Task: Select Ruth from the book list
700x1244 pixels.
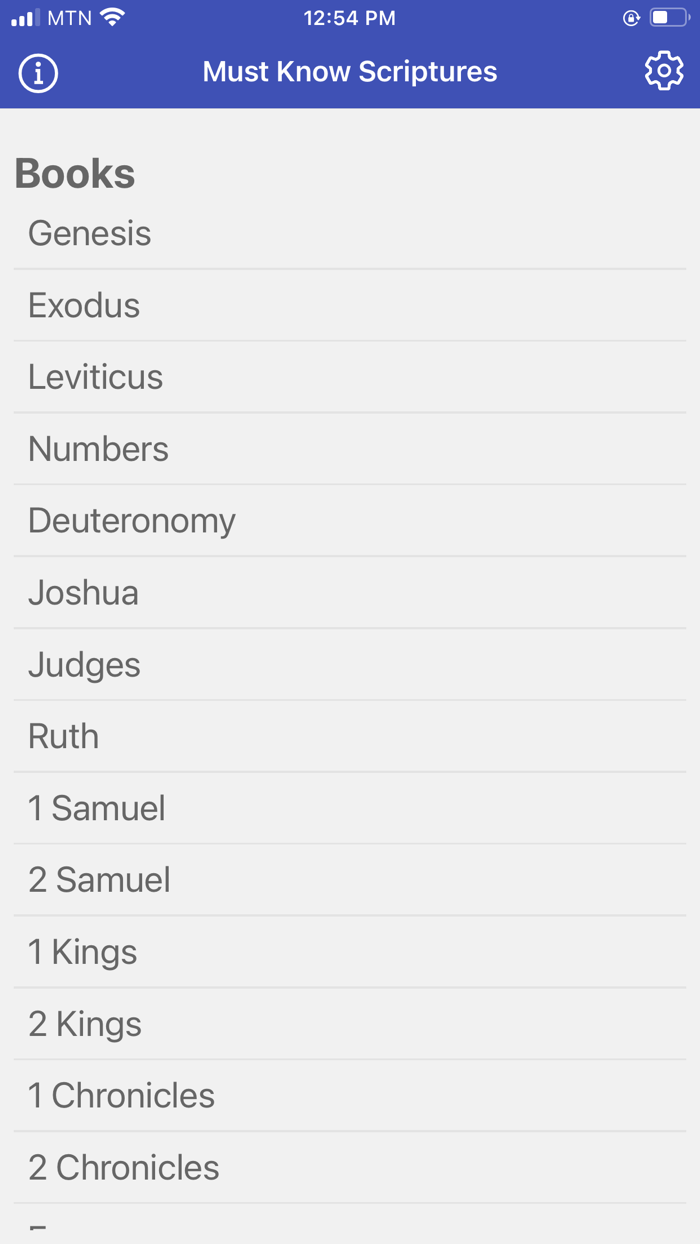Action: (x=63, y=736)
